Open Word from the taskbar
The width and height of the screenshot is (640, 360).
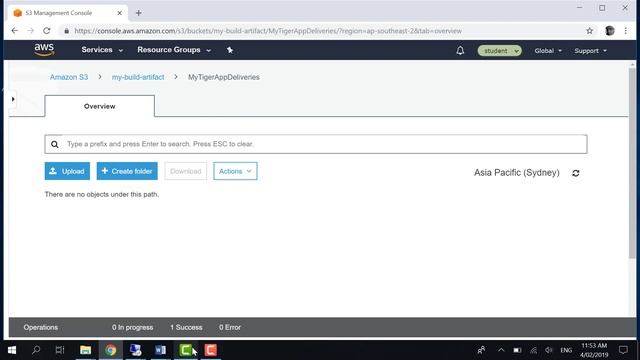[160, 350]
